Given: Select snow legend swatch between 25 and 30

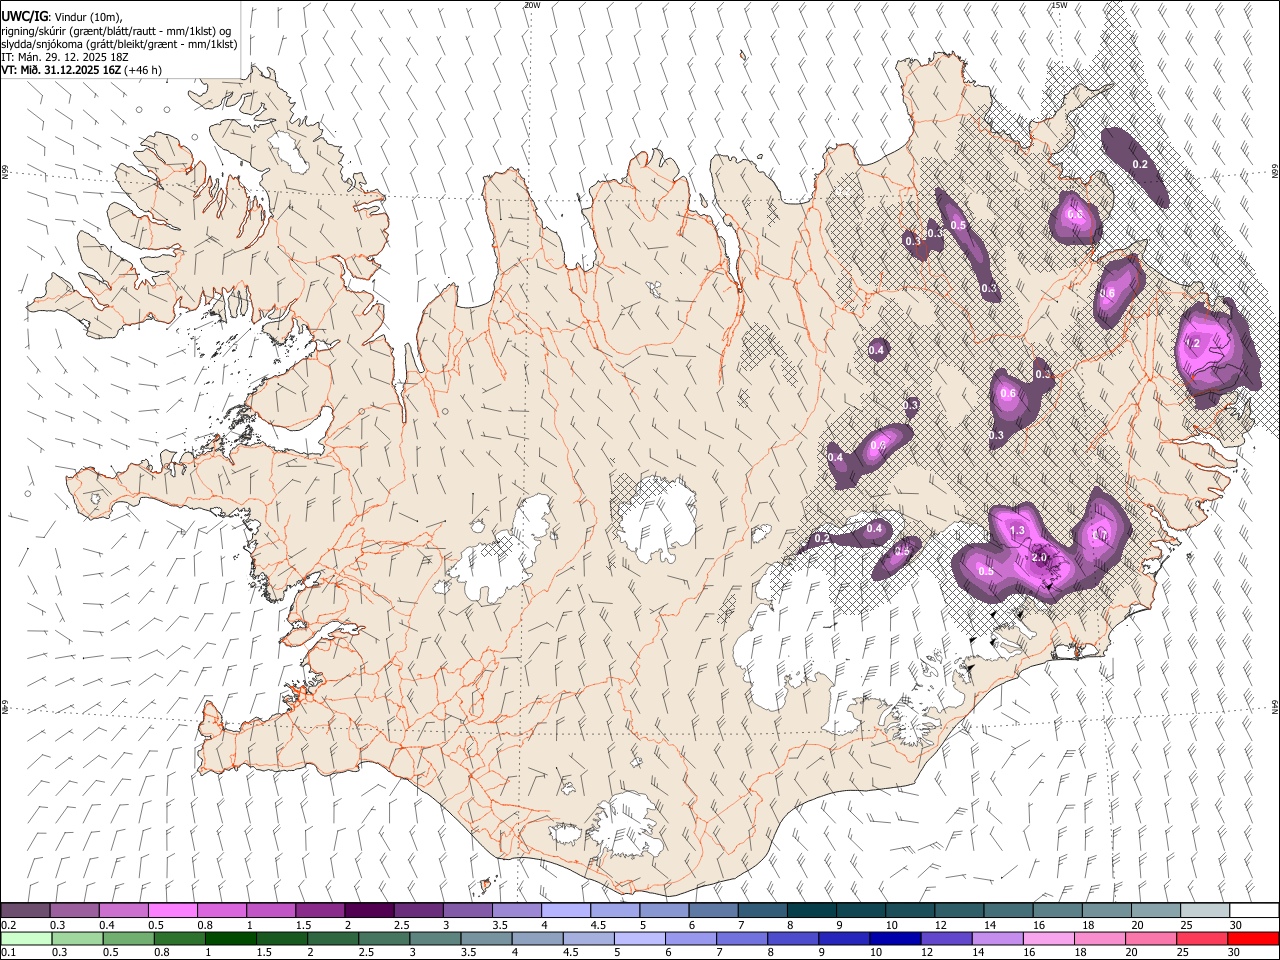Looking at the screenshot, I should click(1205, 910).
